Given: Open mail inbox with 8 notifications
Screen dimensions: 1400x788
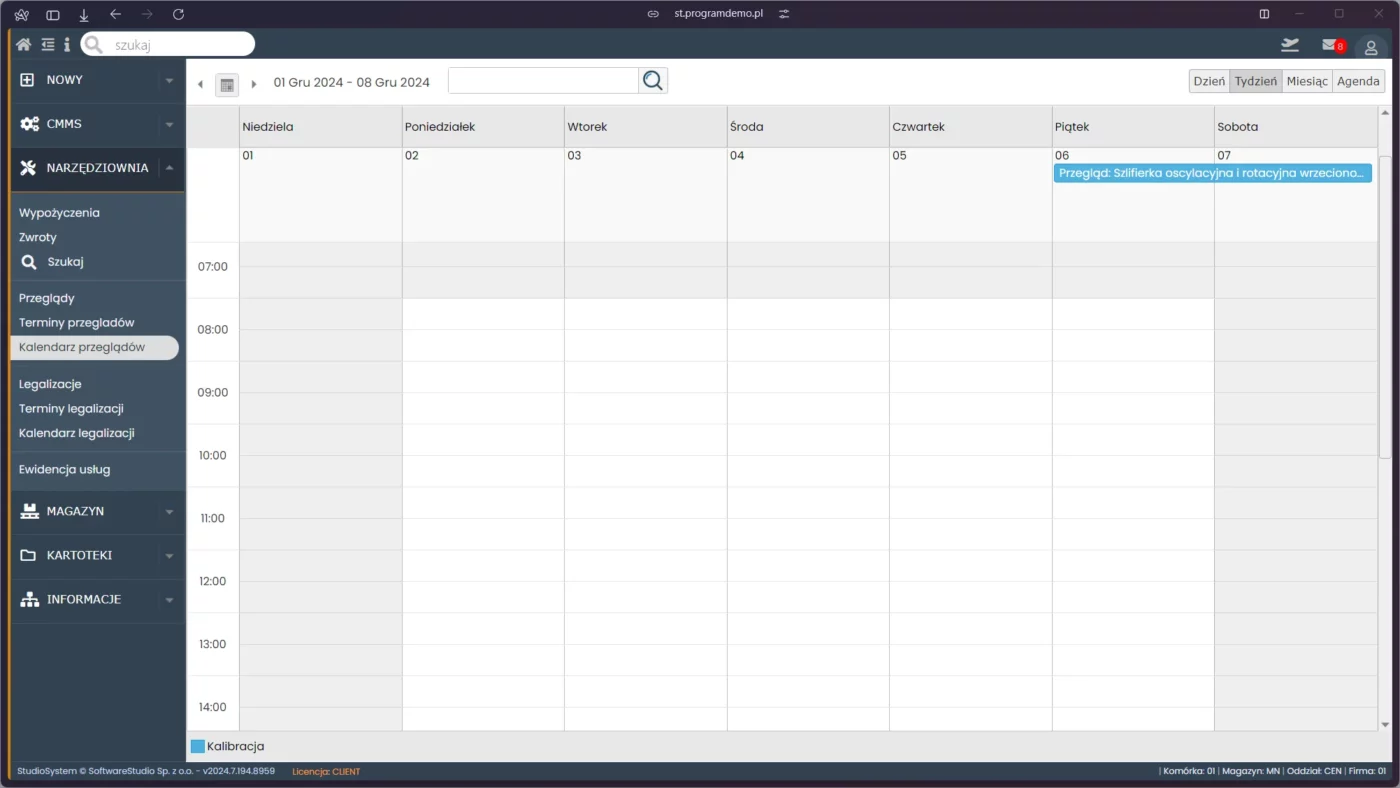Looking at the screenshot, I should [x=1331, y=45].
